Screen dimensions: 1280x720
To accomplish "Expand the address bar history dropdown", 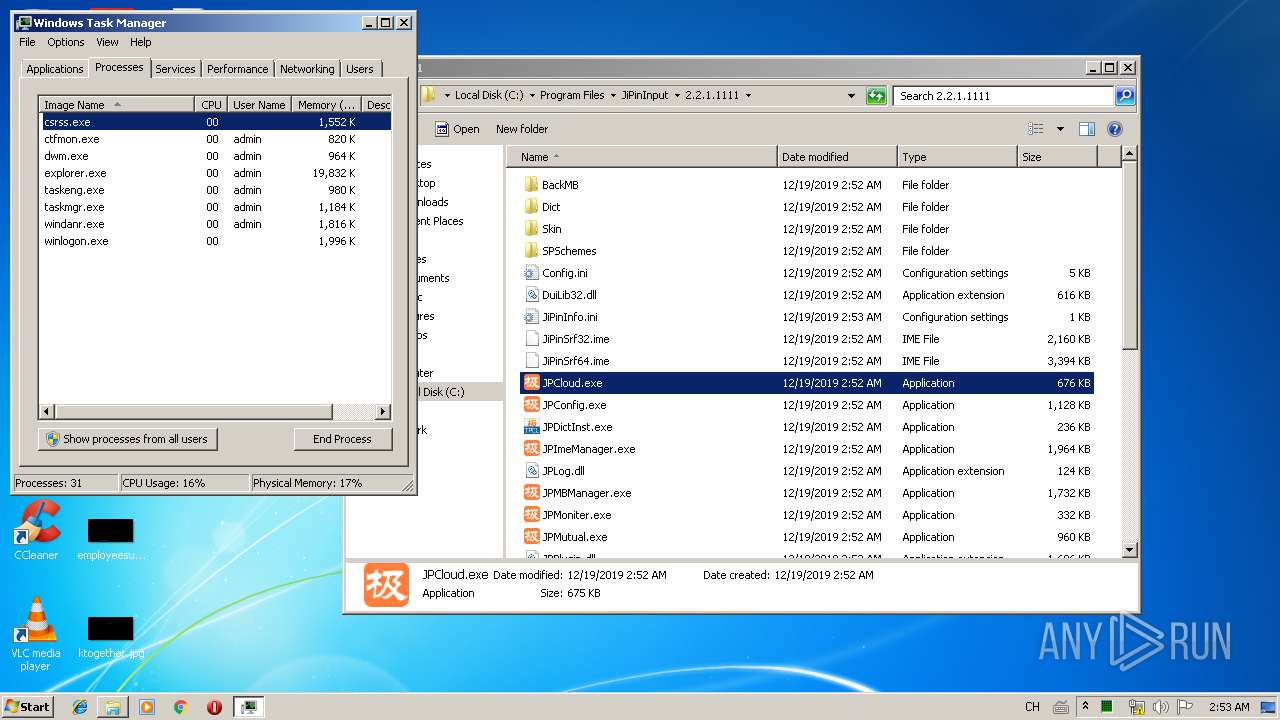I will coord(851,96).
